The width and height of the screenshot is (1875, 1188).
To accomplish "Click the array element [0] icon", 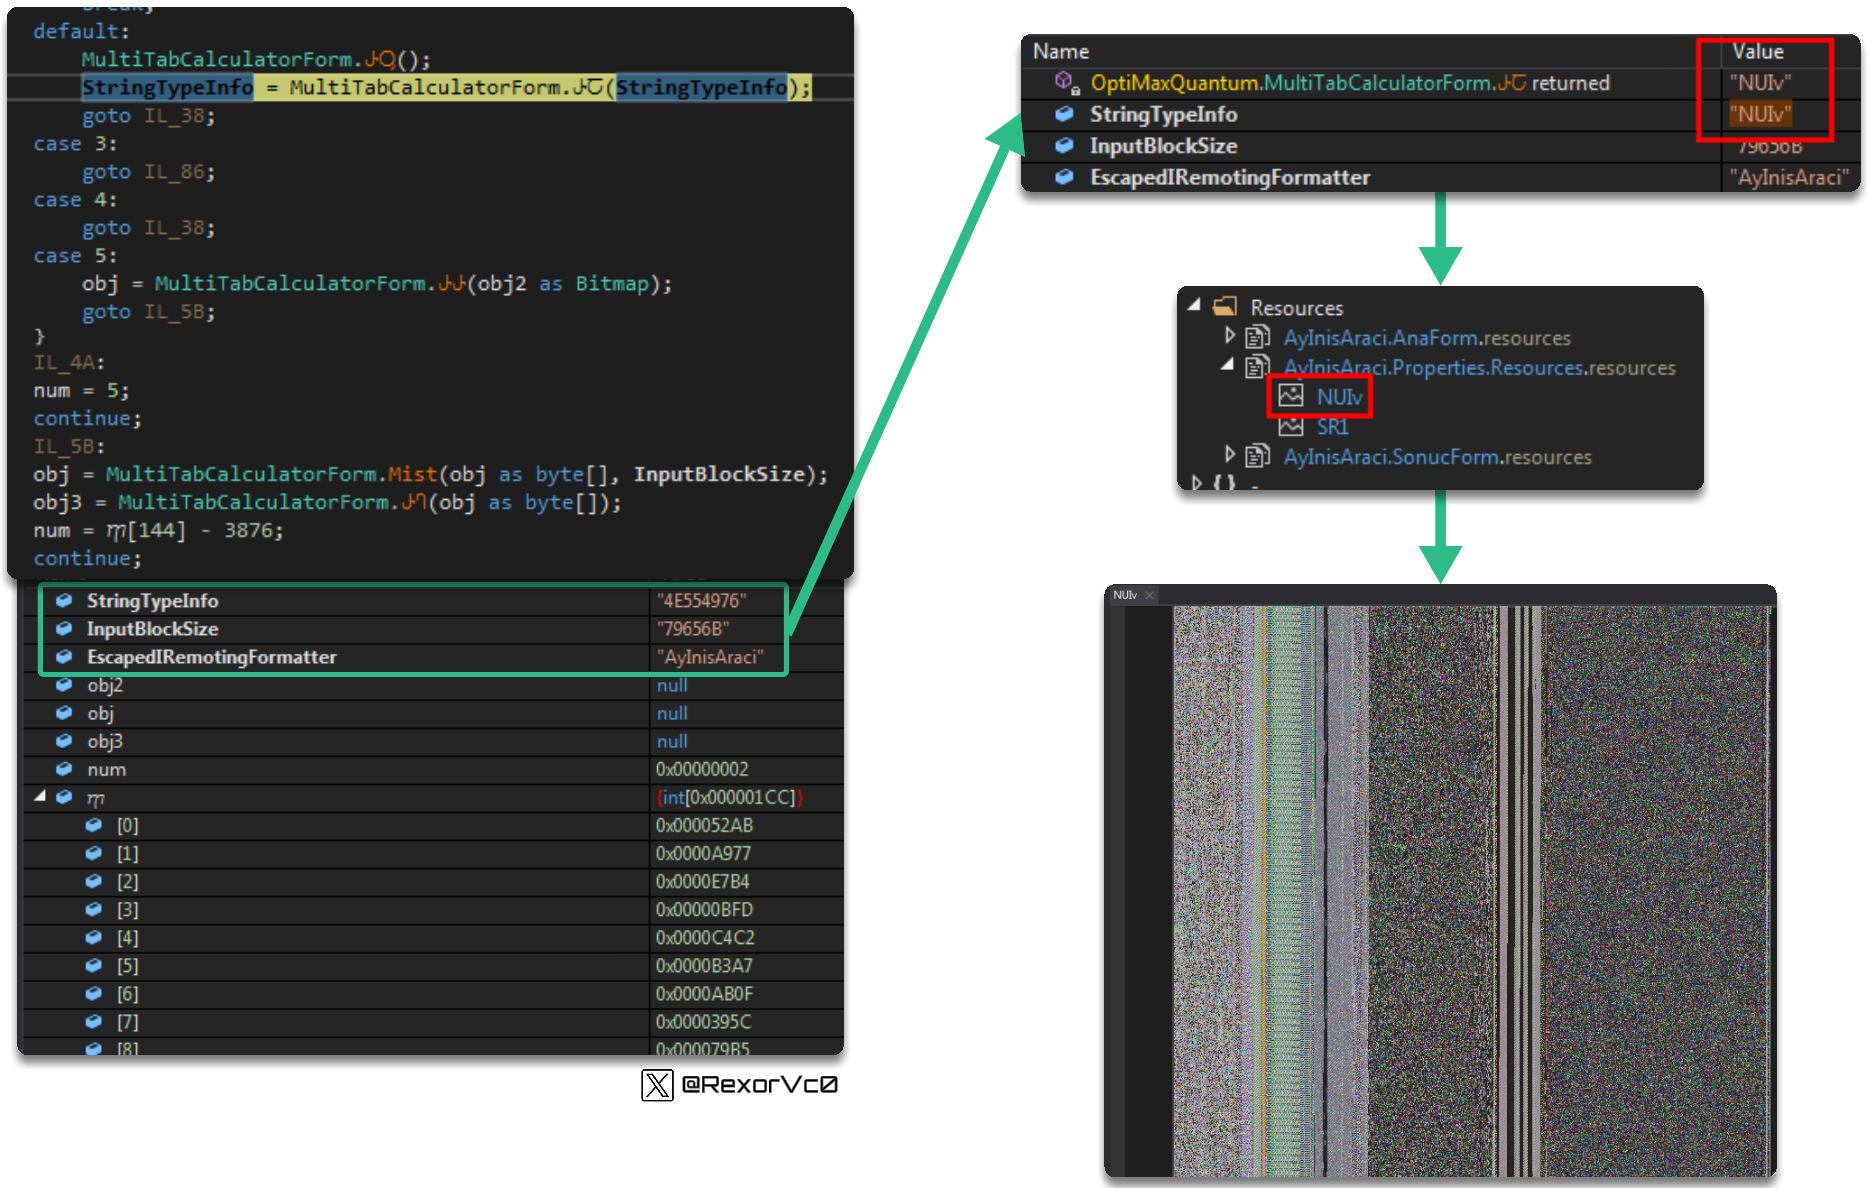I will (94, 825).
